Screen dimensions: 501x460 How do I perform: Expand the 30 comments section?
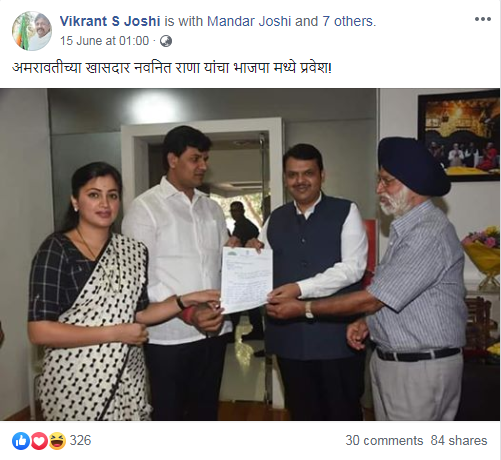pyautogui.click(x=384, y=441)
